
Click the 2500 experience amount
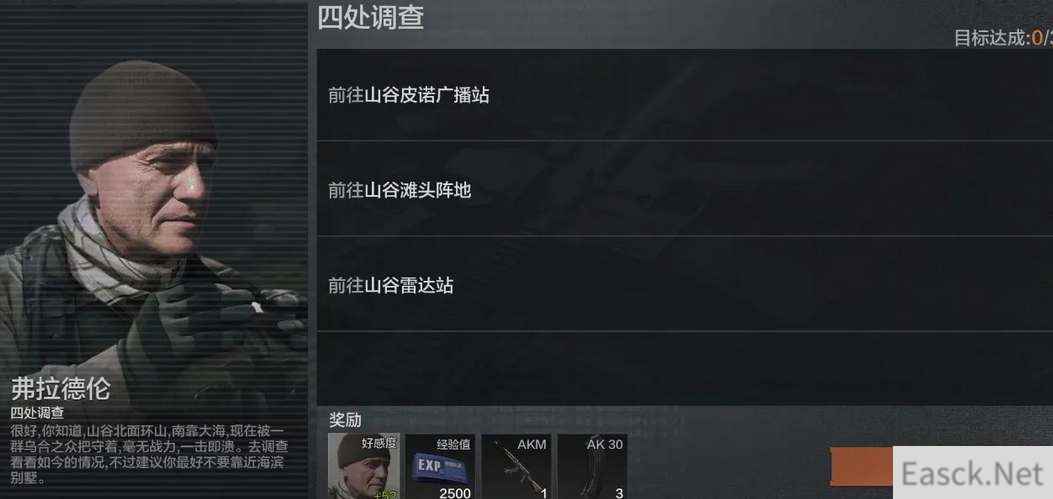[455, 494]
